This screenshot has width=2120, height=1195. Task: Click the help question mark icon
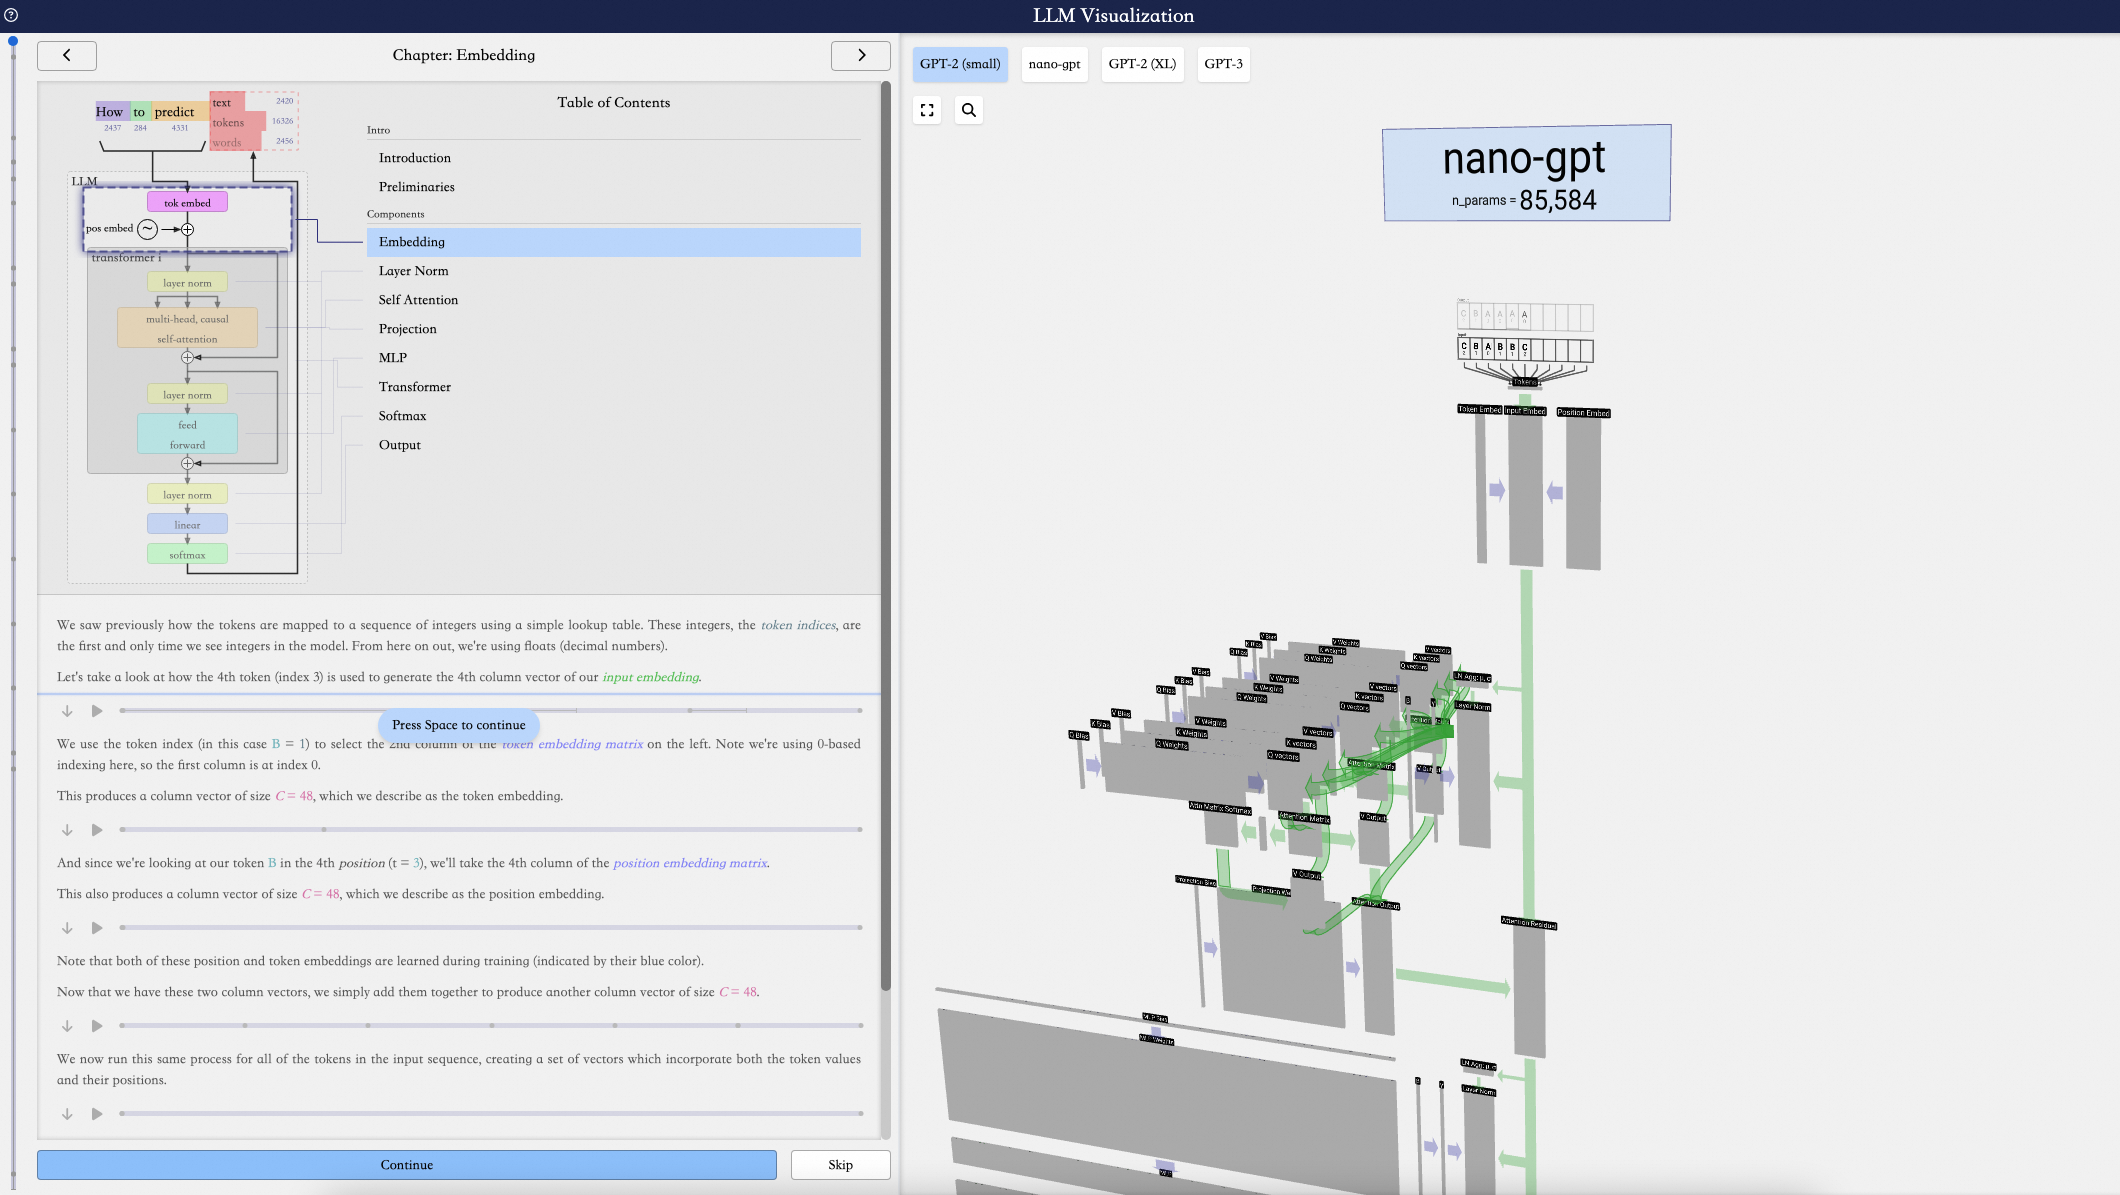pos(11,15)
